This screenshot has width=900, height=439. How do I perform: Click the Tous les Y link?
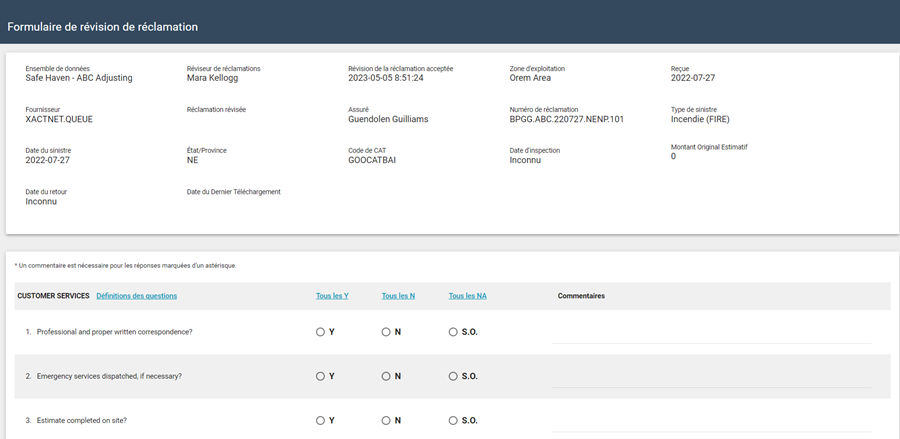click(332, 296)
